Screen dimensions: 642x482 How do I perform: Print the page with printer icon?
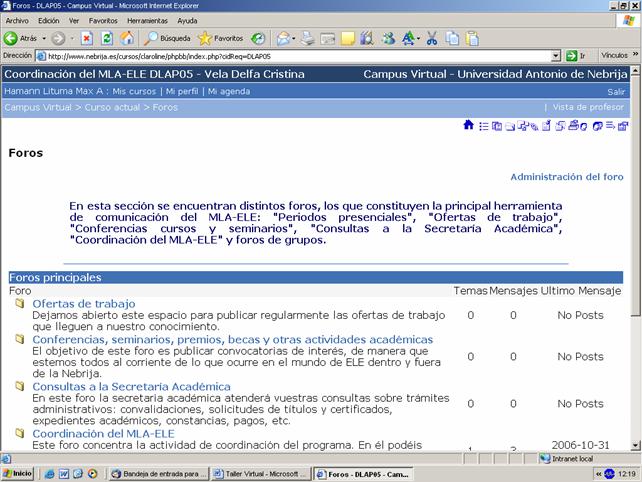pos(308,39)
